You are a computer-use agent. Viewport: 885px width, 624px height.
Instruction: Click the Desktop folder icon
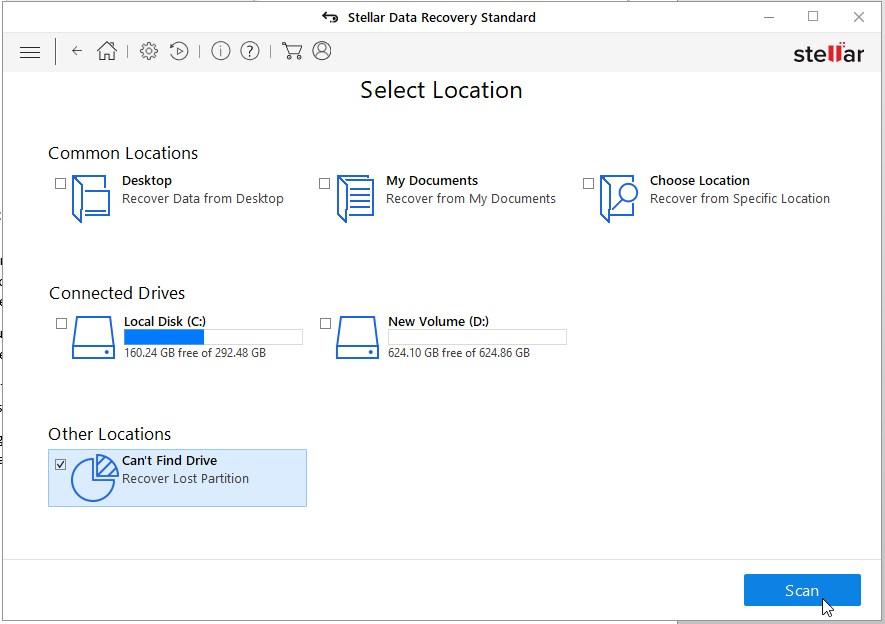[x=91, y=198]
